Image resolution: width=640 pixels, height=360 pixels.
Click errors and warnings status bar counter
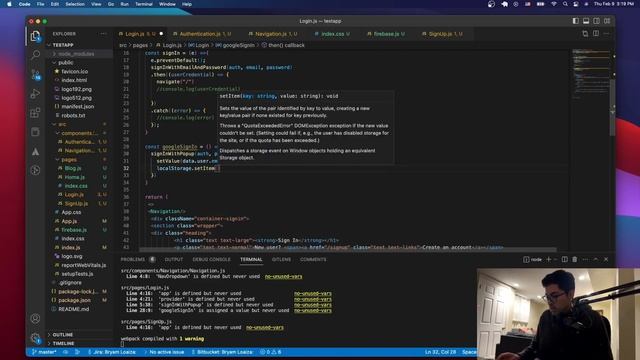(271, 352)
